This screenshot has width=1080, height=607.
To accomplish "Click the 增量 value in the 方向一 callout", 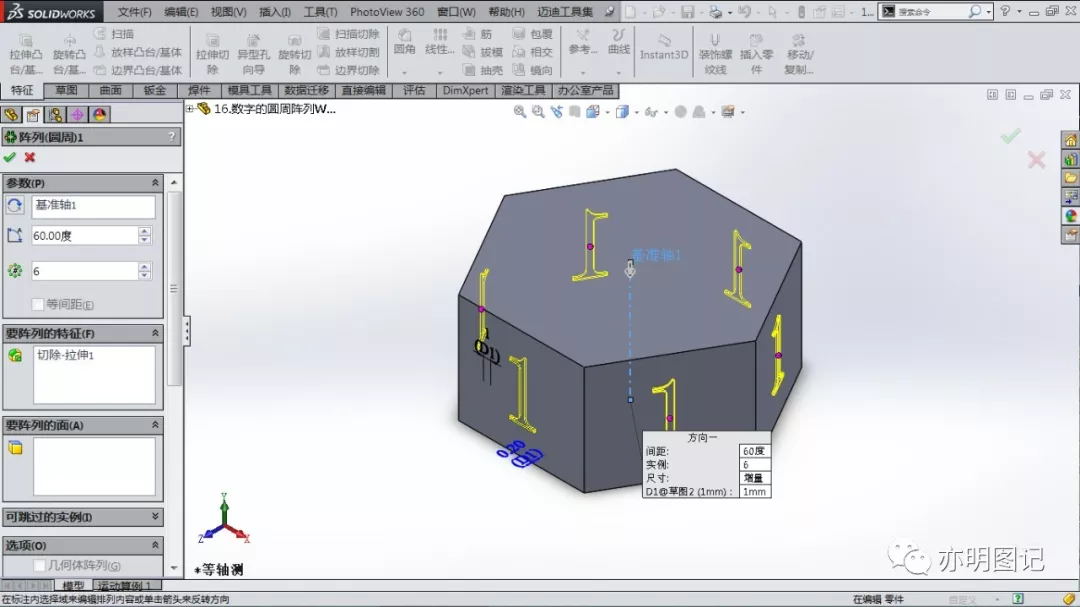I will (754, 478).
